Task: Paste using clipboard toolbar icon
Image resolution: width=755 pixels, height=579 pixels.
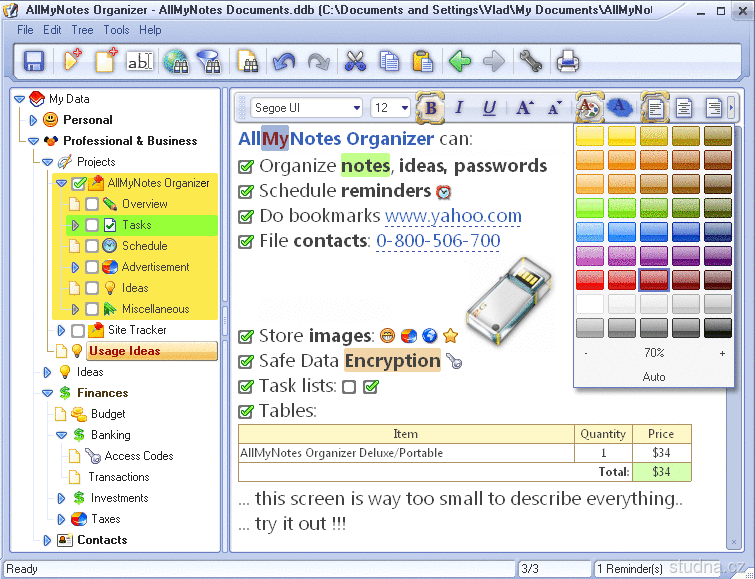Action: [423, 62]
